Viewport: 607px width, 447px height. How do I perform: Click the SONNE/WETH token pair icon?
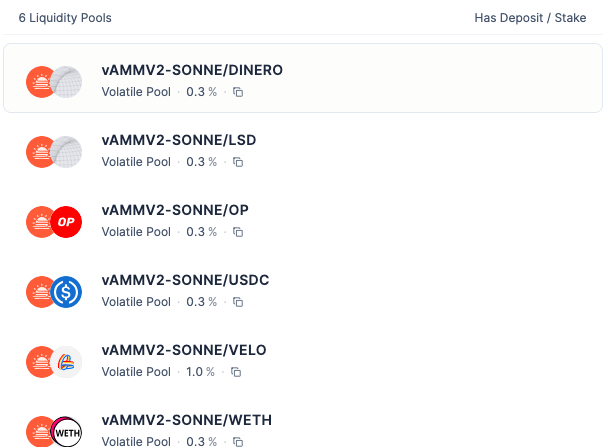point(54,431)
